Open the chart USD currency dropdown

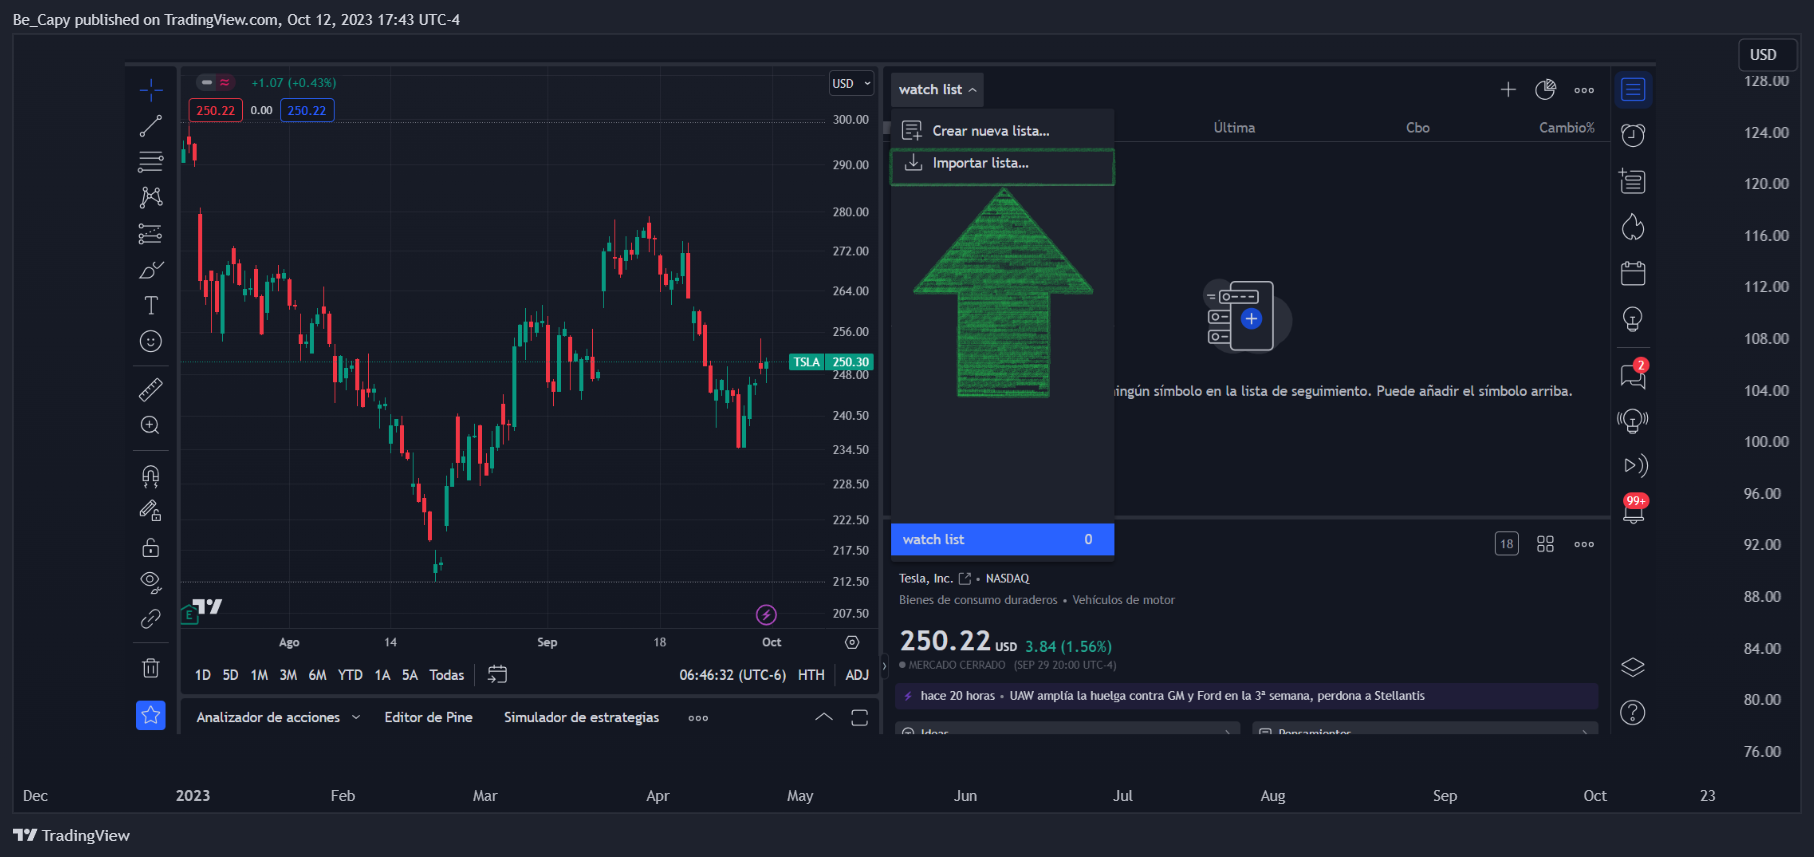(852, 84)
